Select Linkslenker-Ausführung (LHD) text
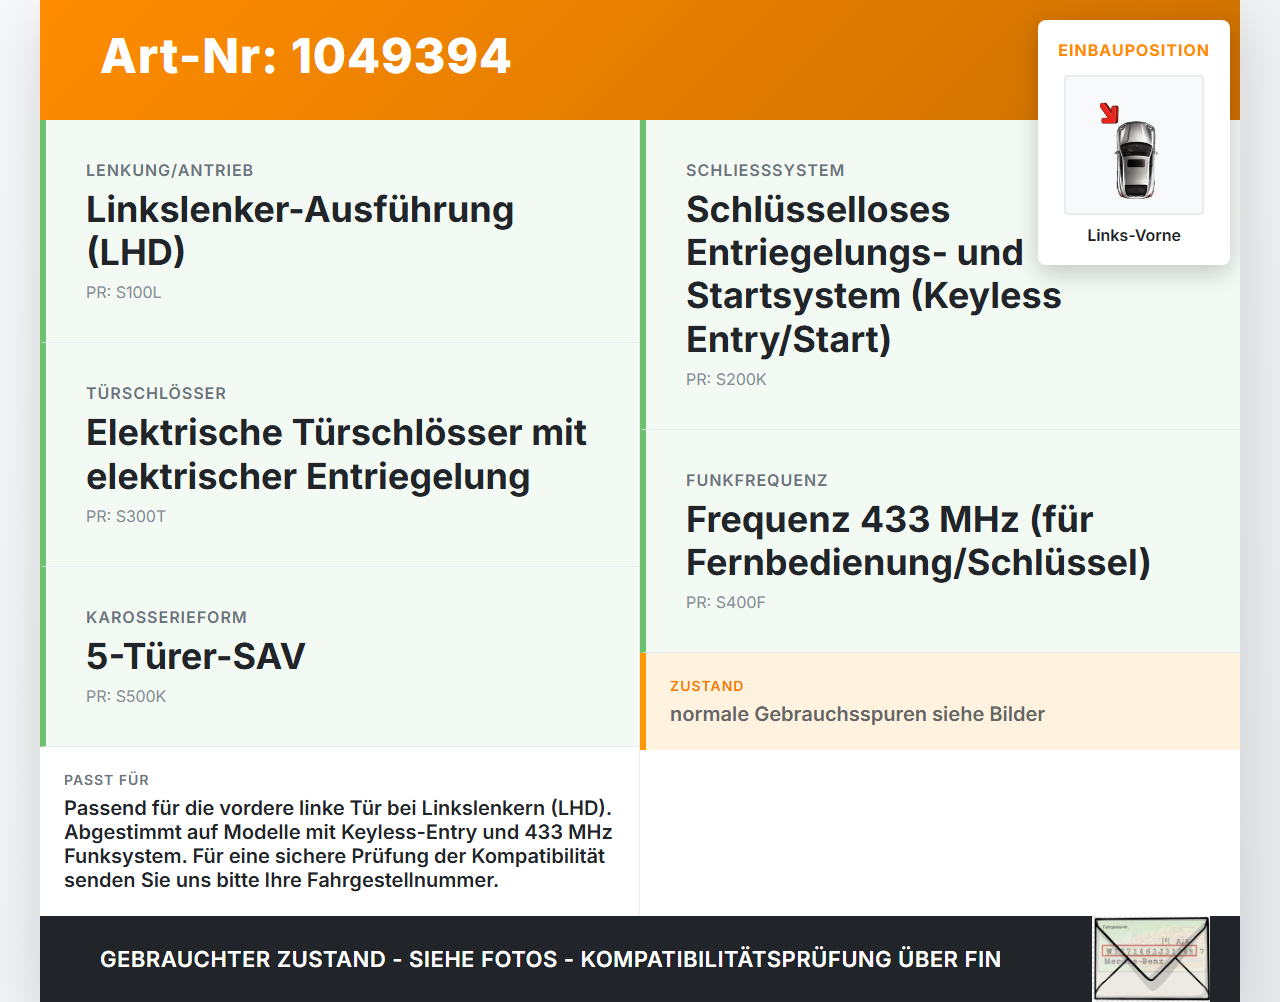This screenshot has height=1002, width=1280. coord(300,230)
